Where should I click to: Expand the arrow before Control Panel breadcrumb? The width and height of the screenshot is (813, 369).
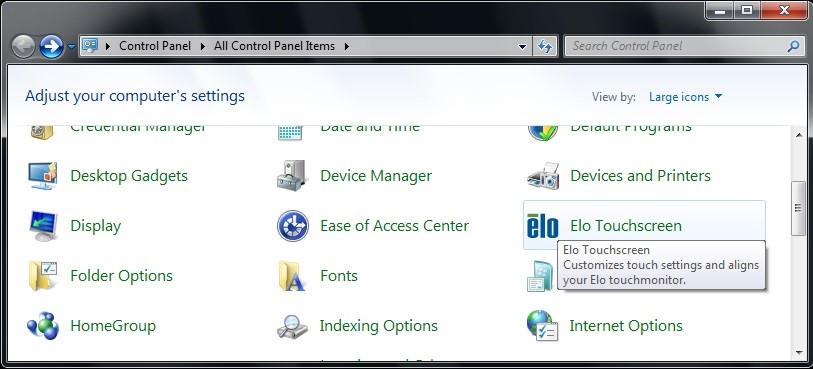108,46
